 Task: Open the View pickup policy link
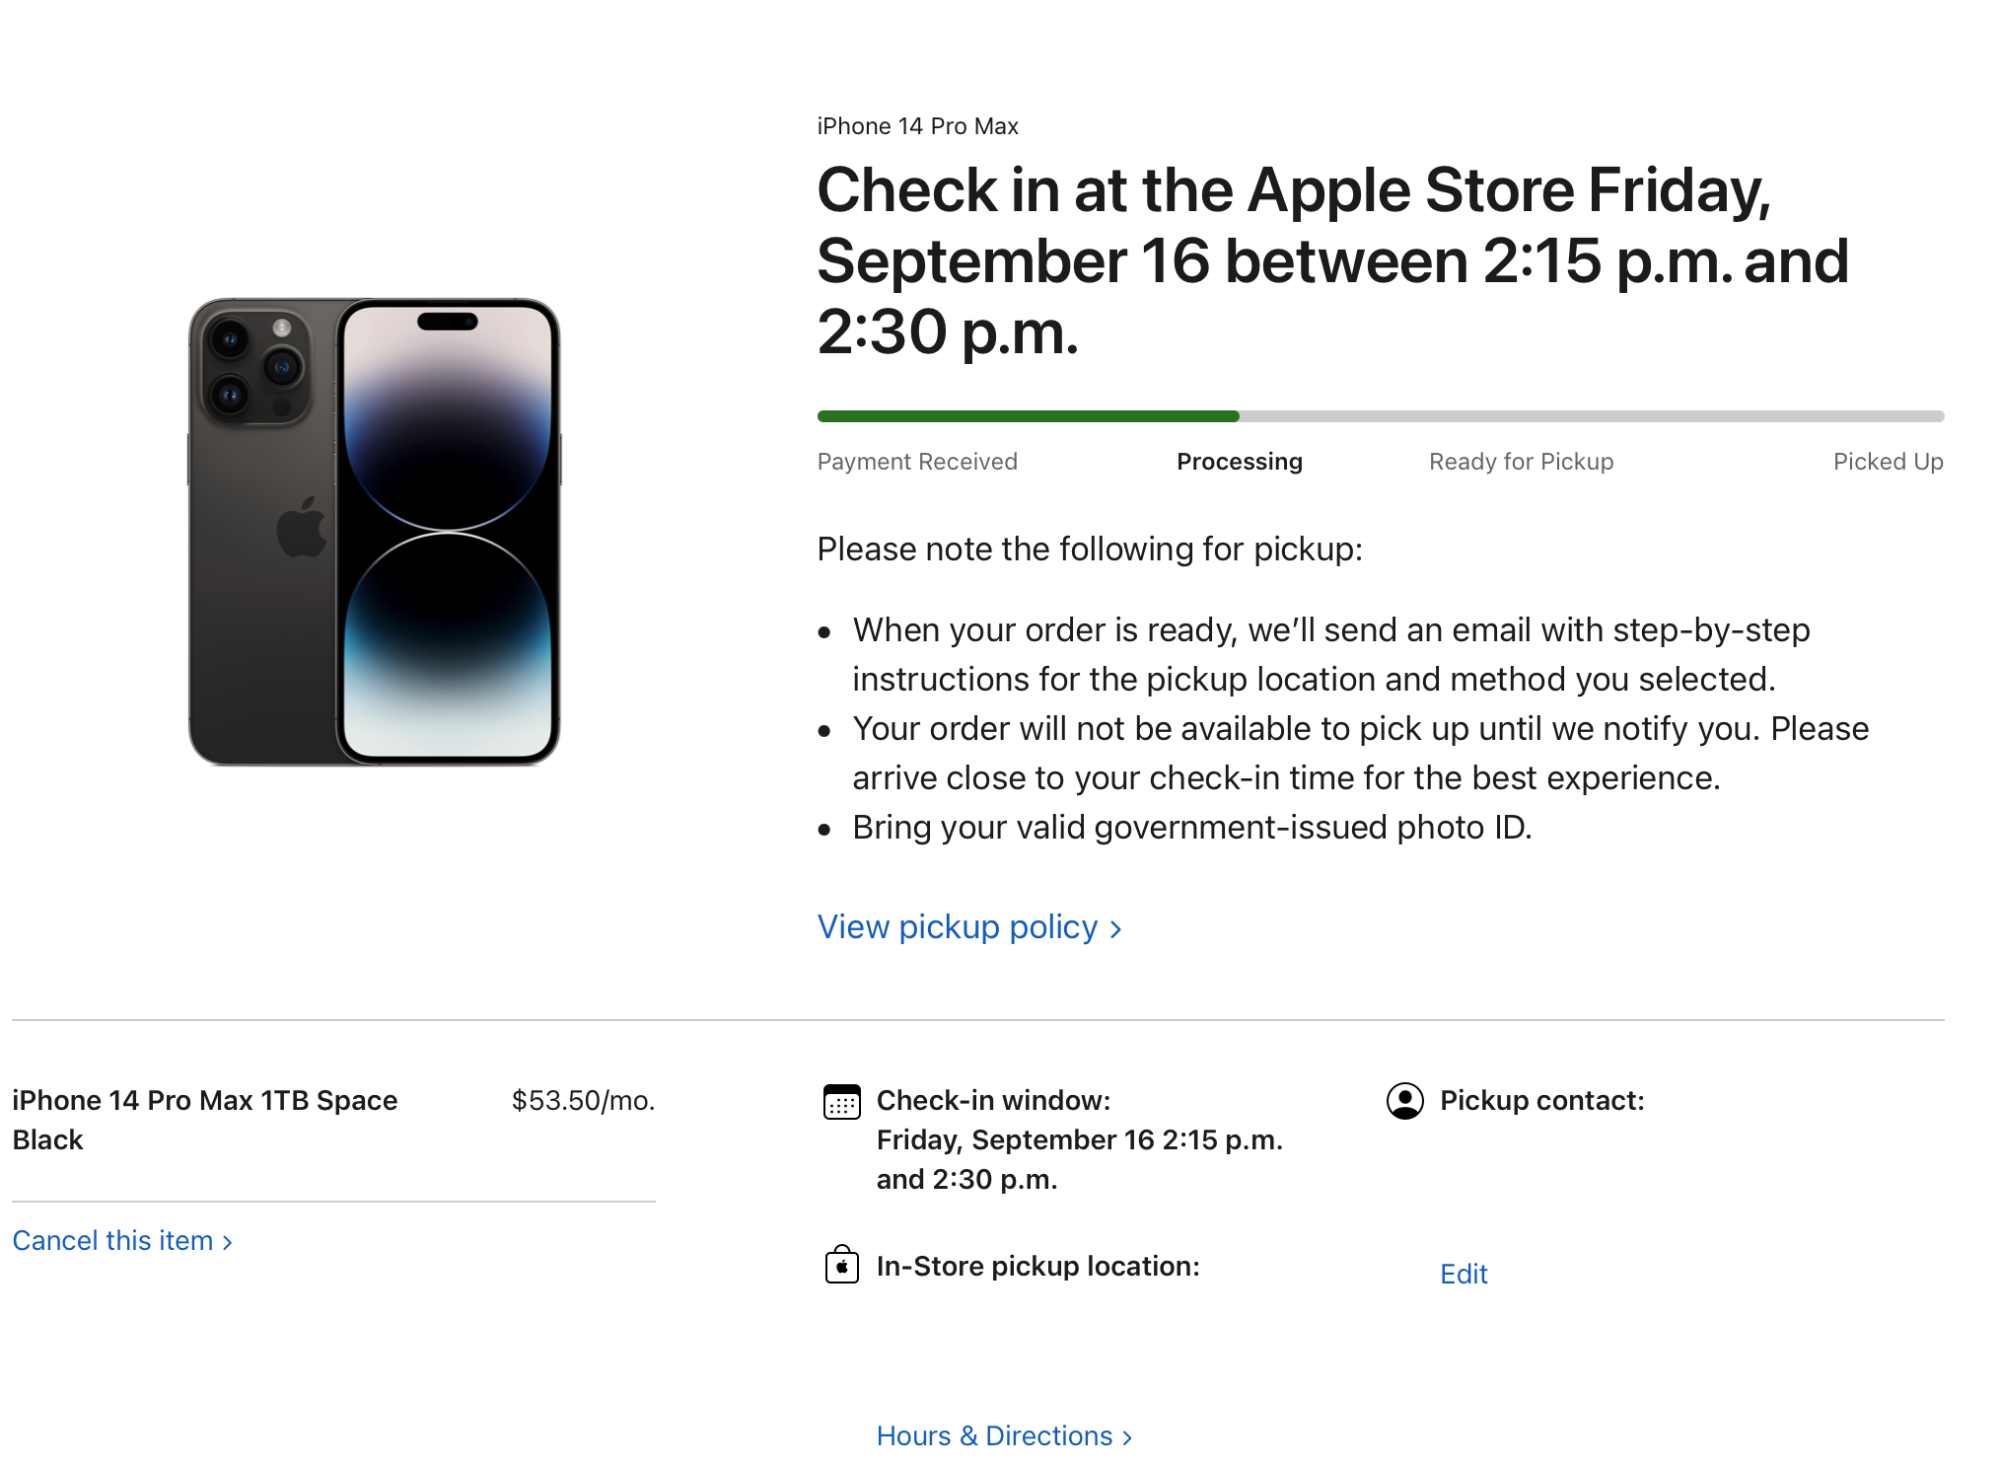click(x=957, y=927)
